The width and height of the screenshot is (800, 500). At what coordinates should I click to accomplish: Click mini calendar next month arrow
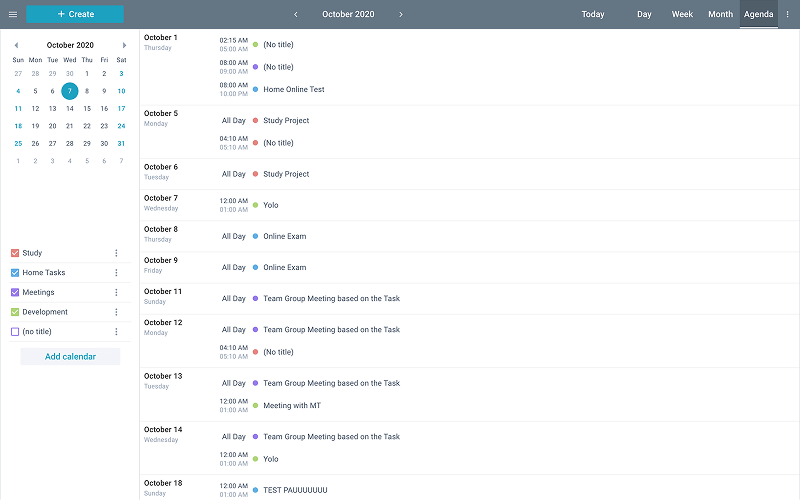tap(124, 45)
